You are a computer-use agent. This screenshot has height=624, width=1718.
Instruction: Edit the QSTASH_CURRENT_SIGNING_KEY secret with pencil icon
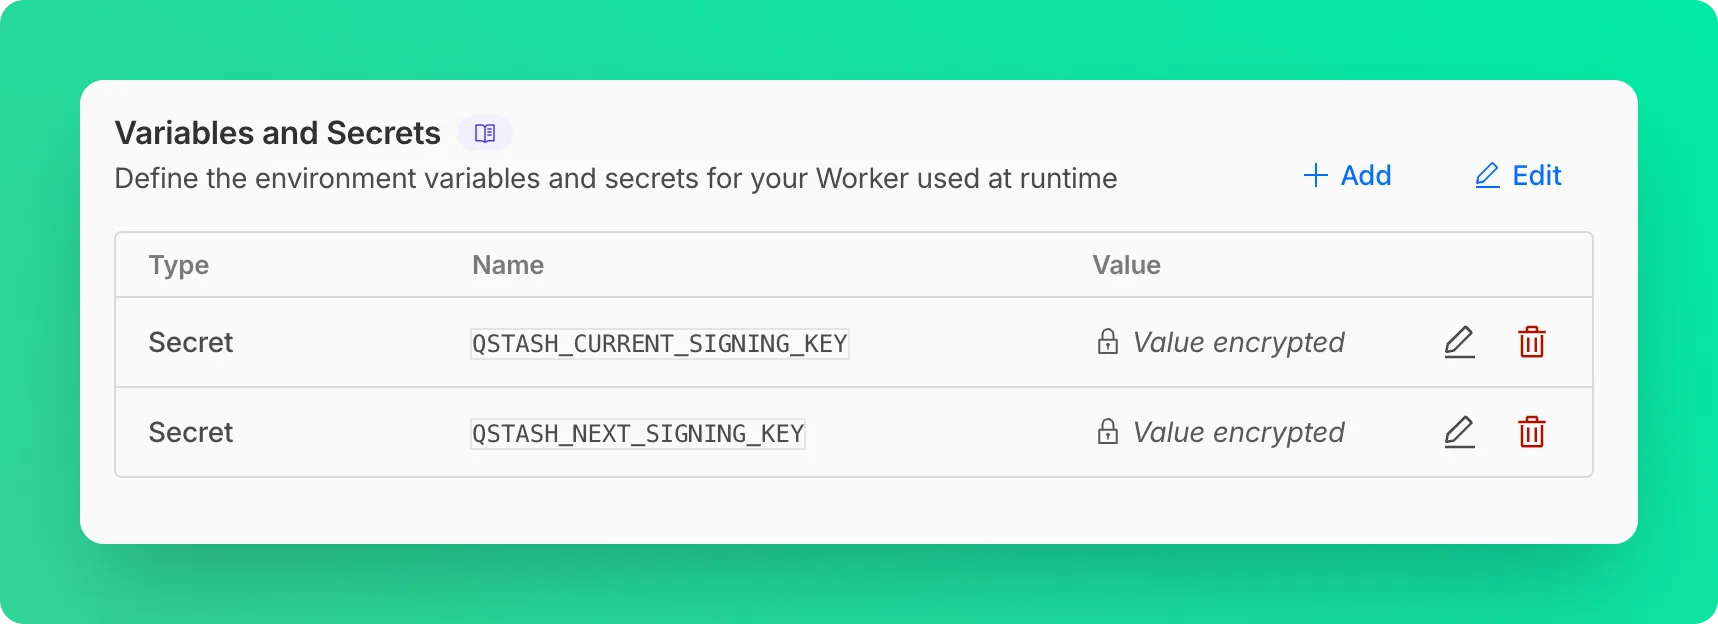pyautogui.click(x=1459, y=342)
